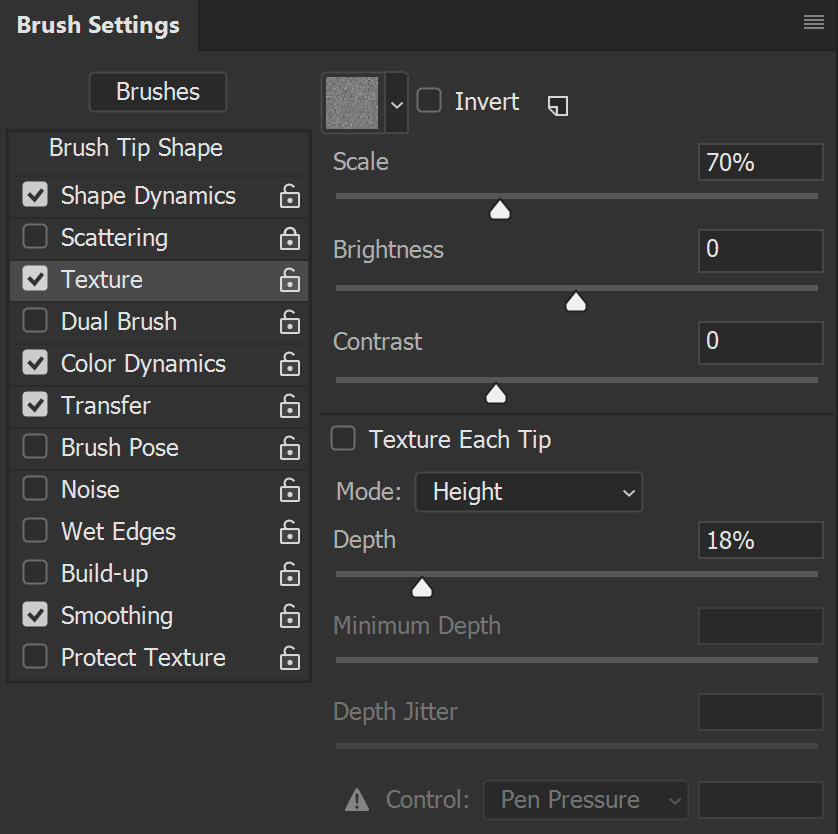Toggle the lock icon beside Scattering
Viewport: 838px width, 834px height.
tap(290, 238)
